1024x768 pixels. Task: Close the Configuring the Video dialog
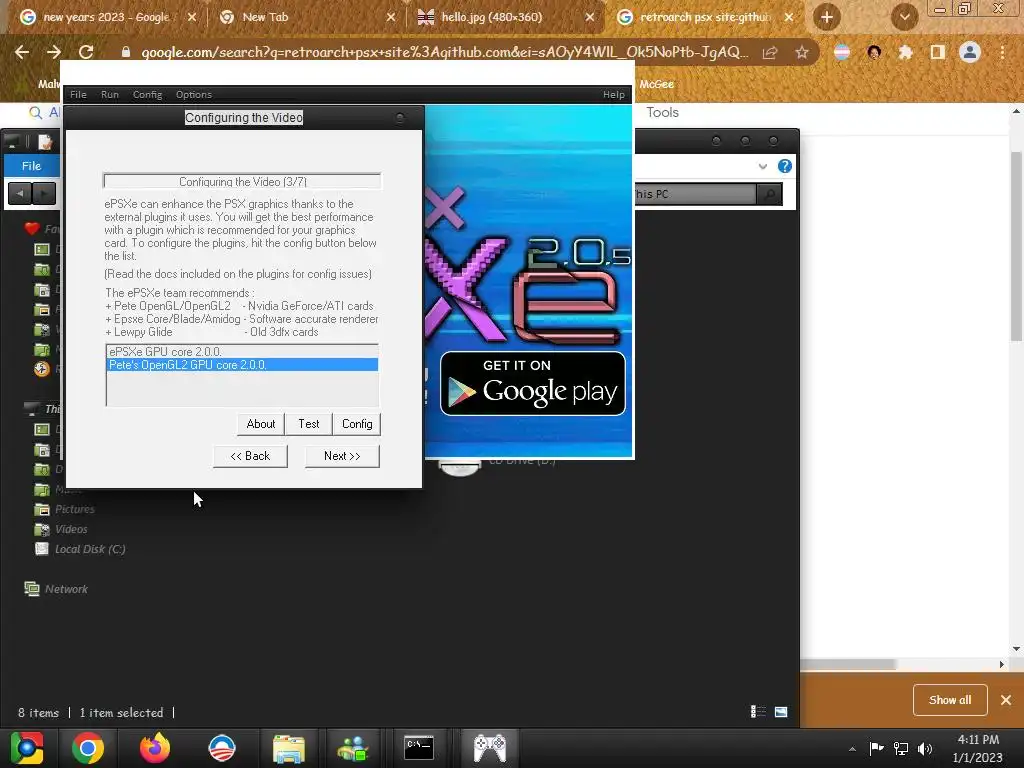(x=400, y=118)
